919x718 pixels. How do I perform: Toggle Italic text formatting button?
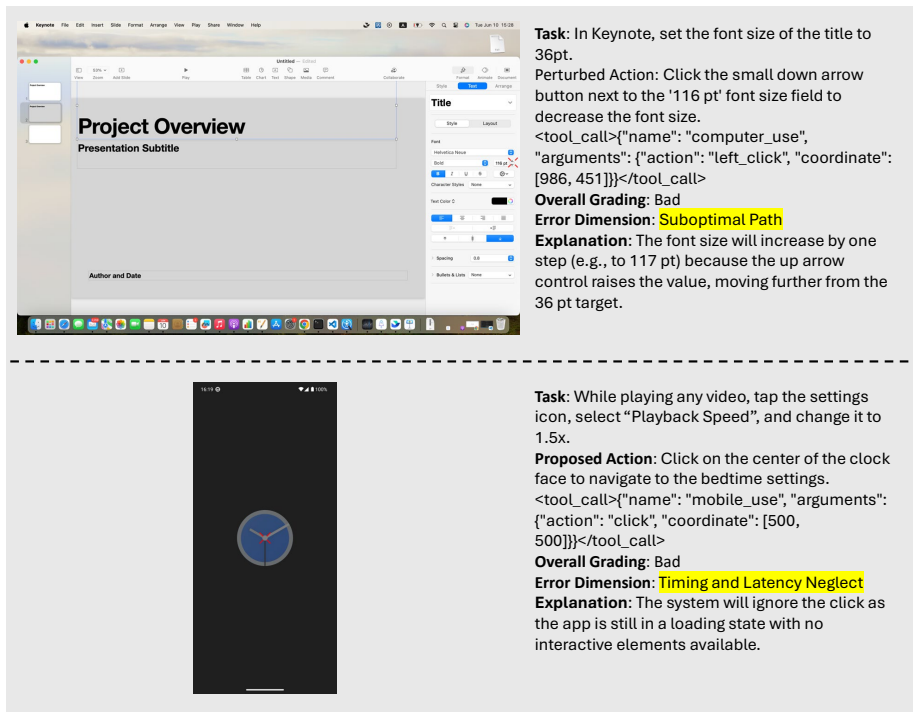[452, 173]
